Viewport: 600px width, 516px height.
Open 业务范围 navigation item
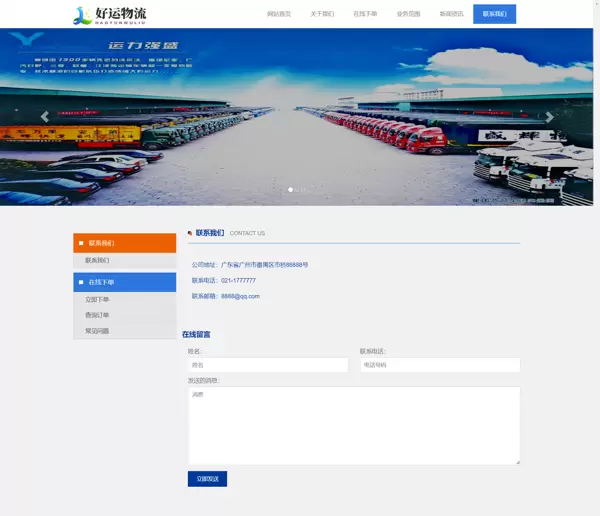click(x=408, y=14)
